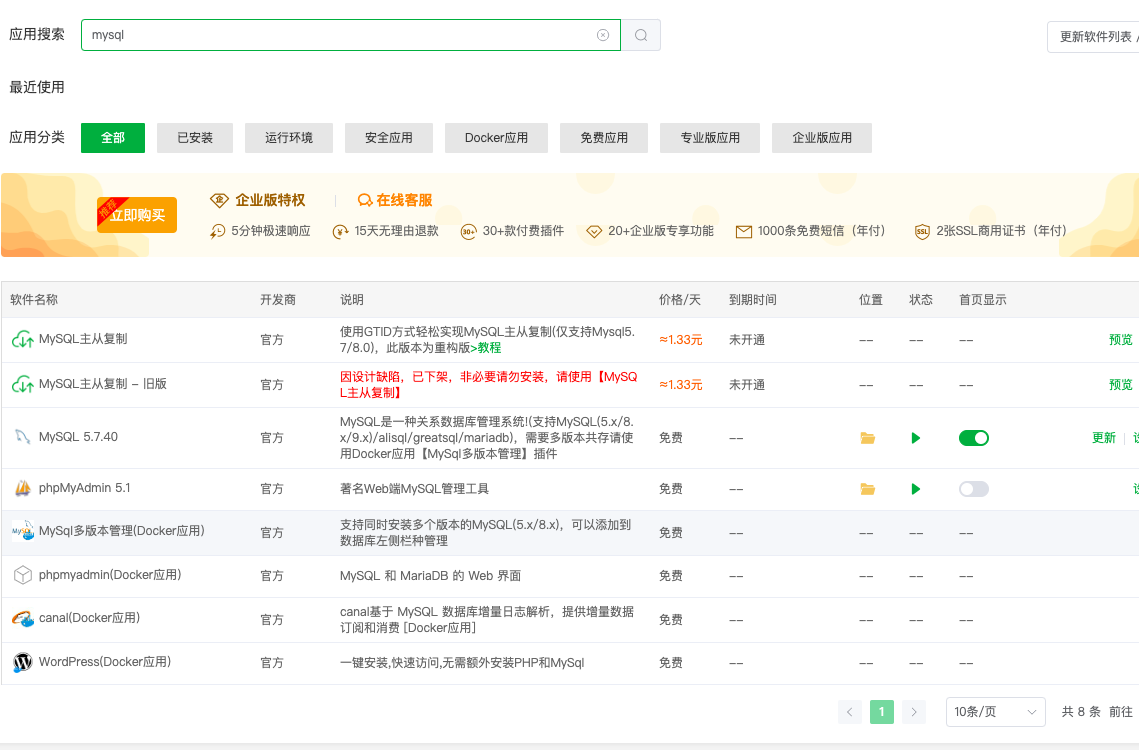Click the 1000条免费短信 envelope icon
The width and height of the screenshot is (1139, 750).
[x=743, y=232]
